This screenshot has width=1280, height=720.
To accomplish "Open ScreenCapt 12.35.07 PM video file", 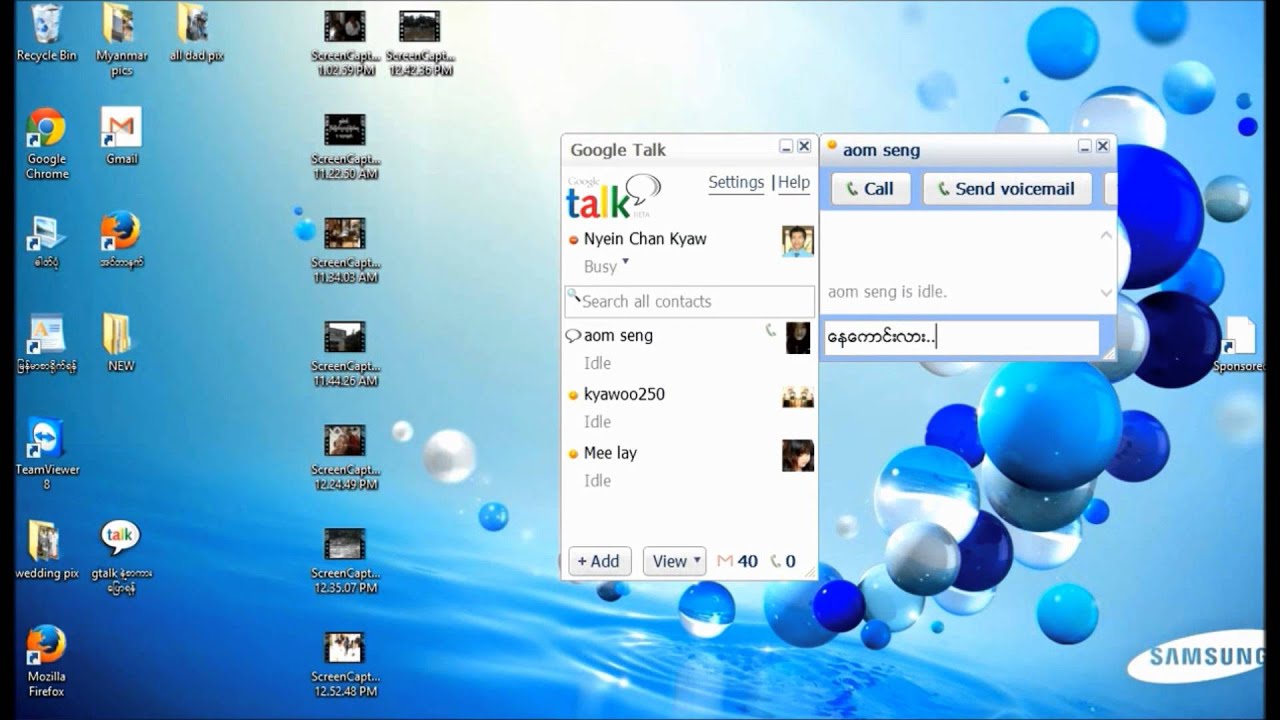I will pyautogui.click(x=345, y=561).
